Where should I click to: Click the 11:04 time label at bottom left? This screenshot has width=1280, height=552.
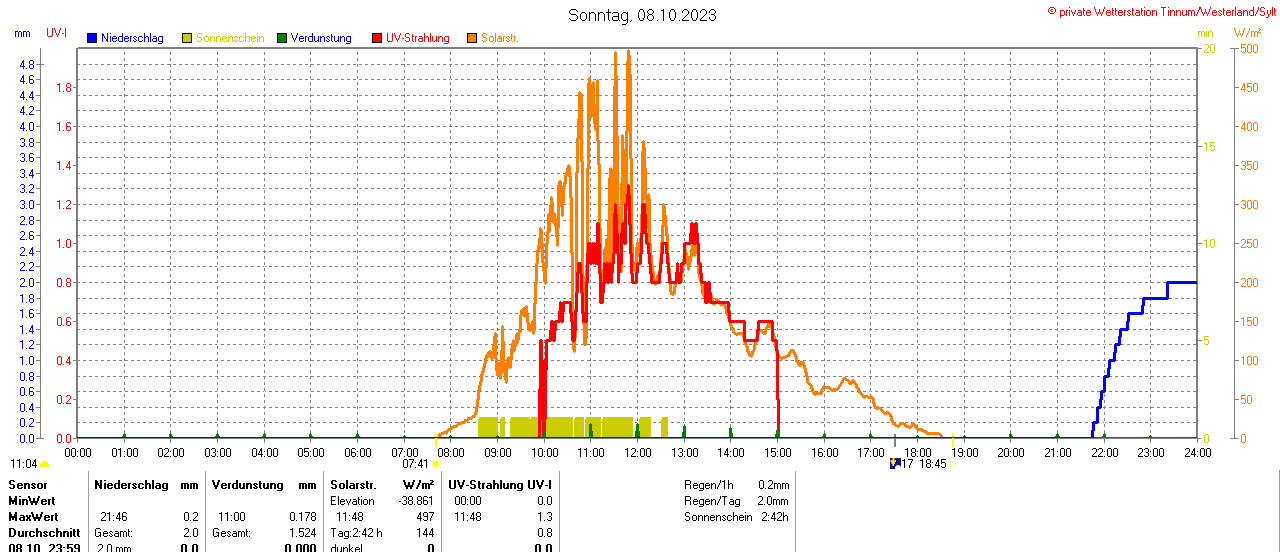coord(23,464)
